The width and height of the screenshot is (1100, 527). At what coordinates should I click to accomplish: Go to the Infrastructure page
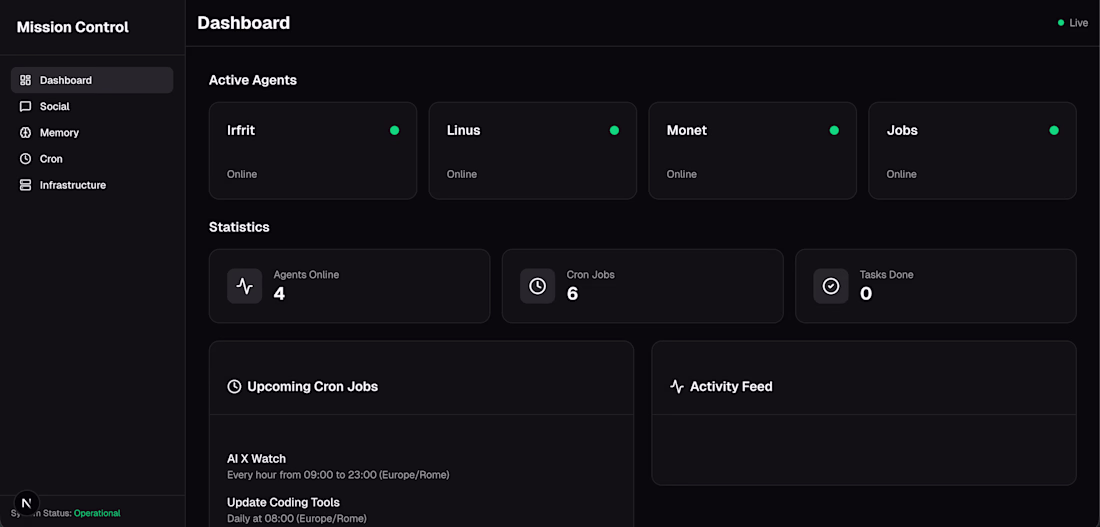click(x=72, y=185)
